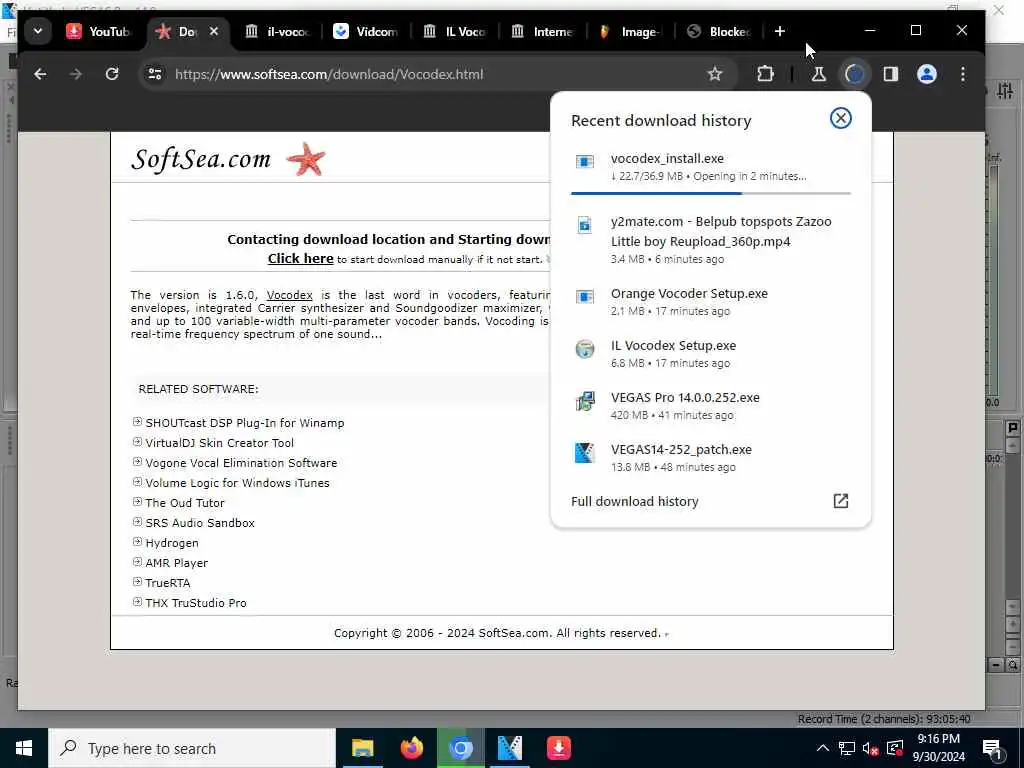Open Chrome Labs flask icon
The height and width of the screenshot is (768, 1024).
point(818,74)
